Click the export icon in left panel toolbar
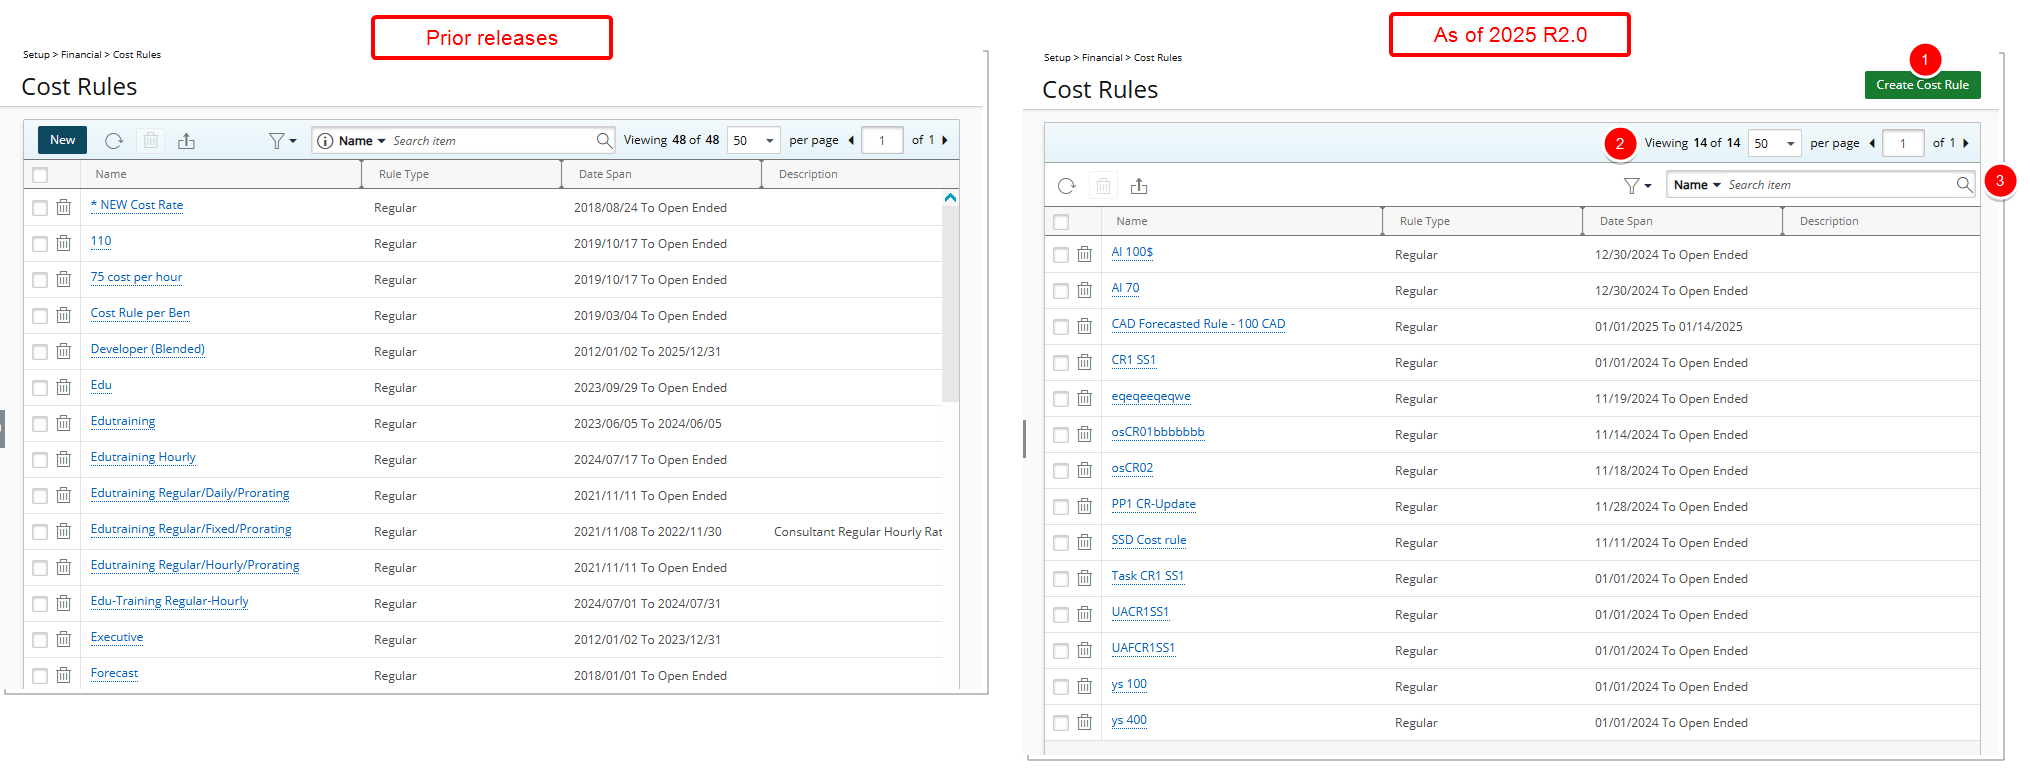Viewport: 2030px width, 772px height. pos(186,141)
